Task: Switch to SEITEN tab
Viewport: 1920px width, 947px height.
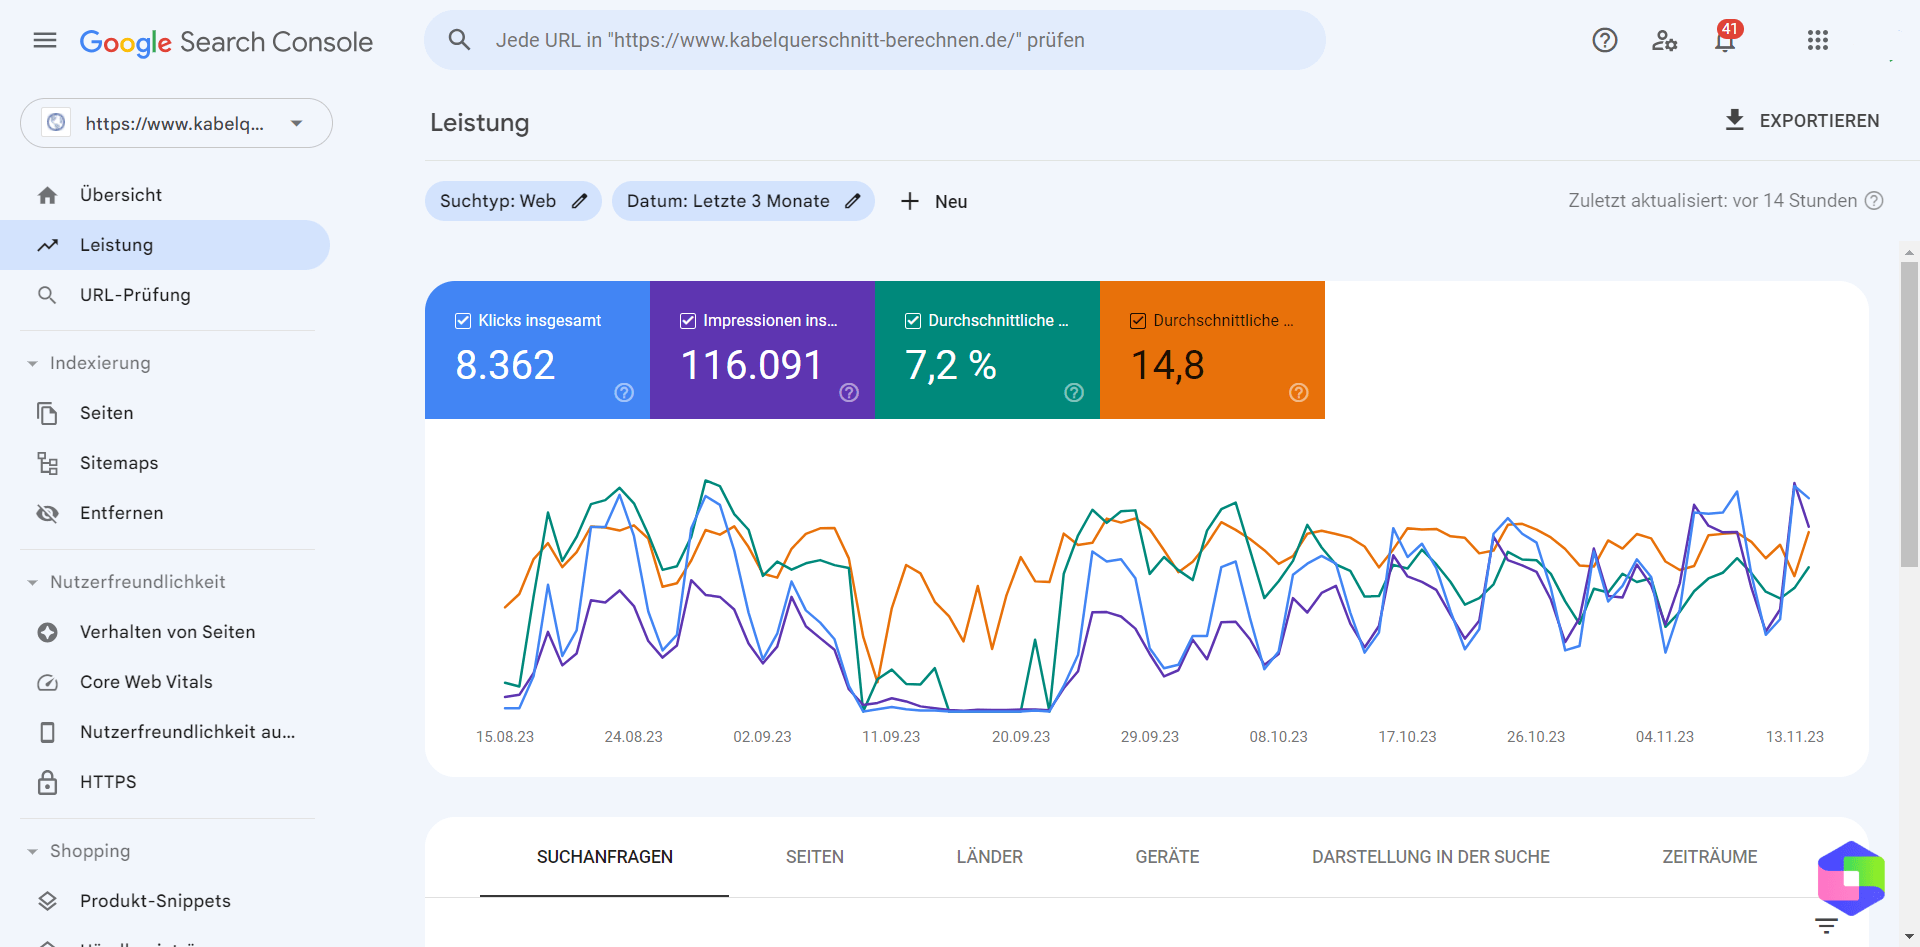Action: click(x=815, y=857)
